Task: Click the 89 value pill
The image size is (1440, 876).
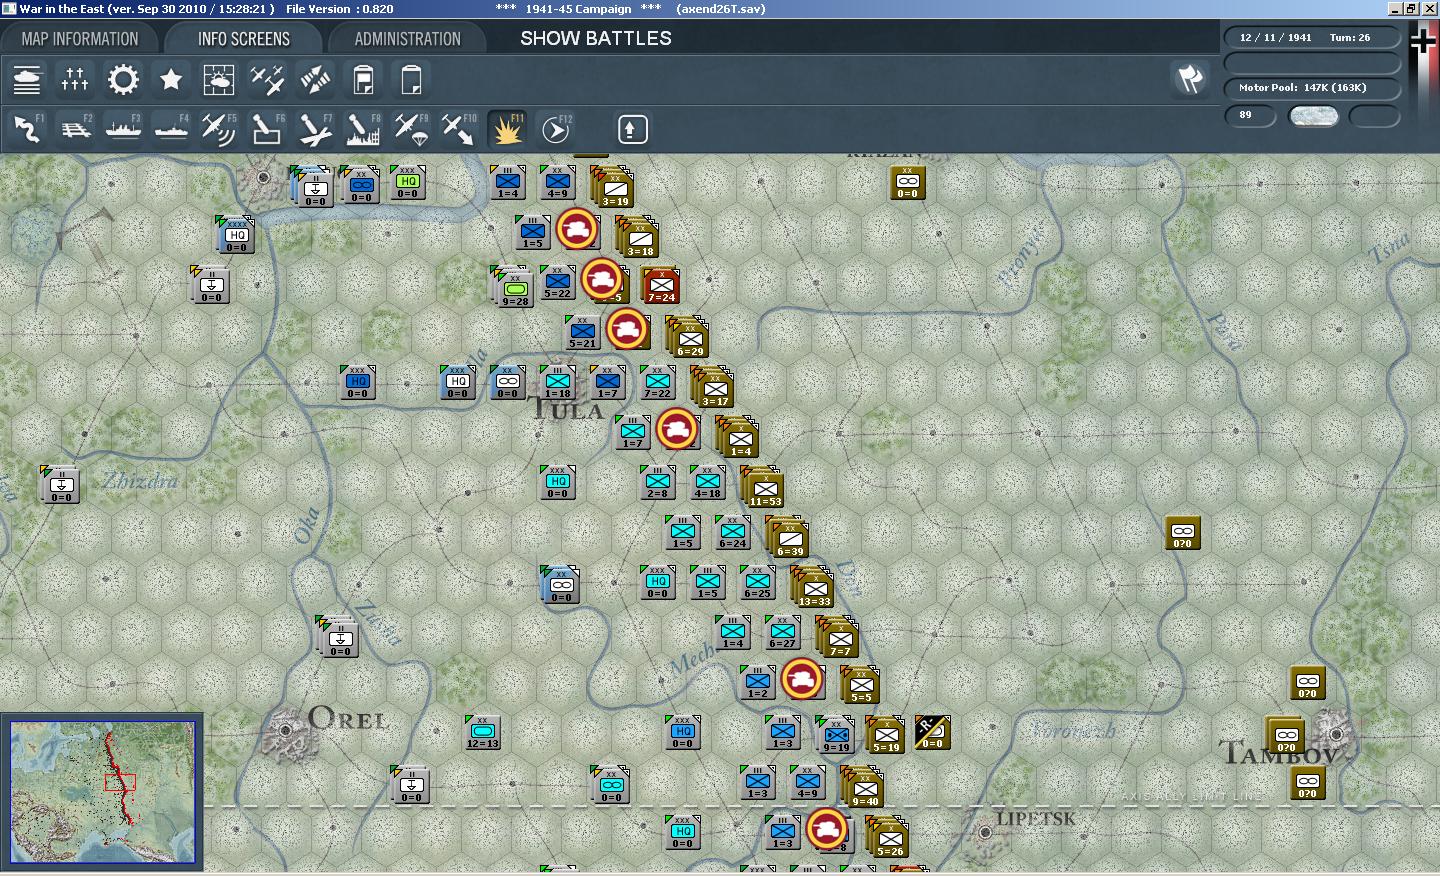Action: click(1251, 115)
